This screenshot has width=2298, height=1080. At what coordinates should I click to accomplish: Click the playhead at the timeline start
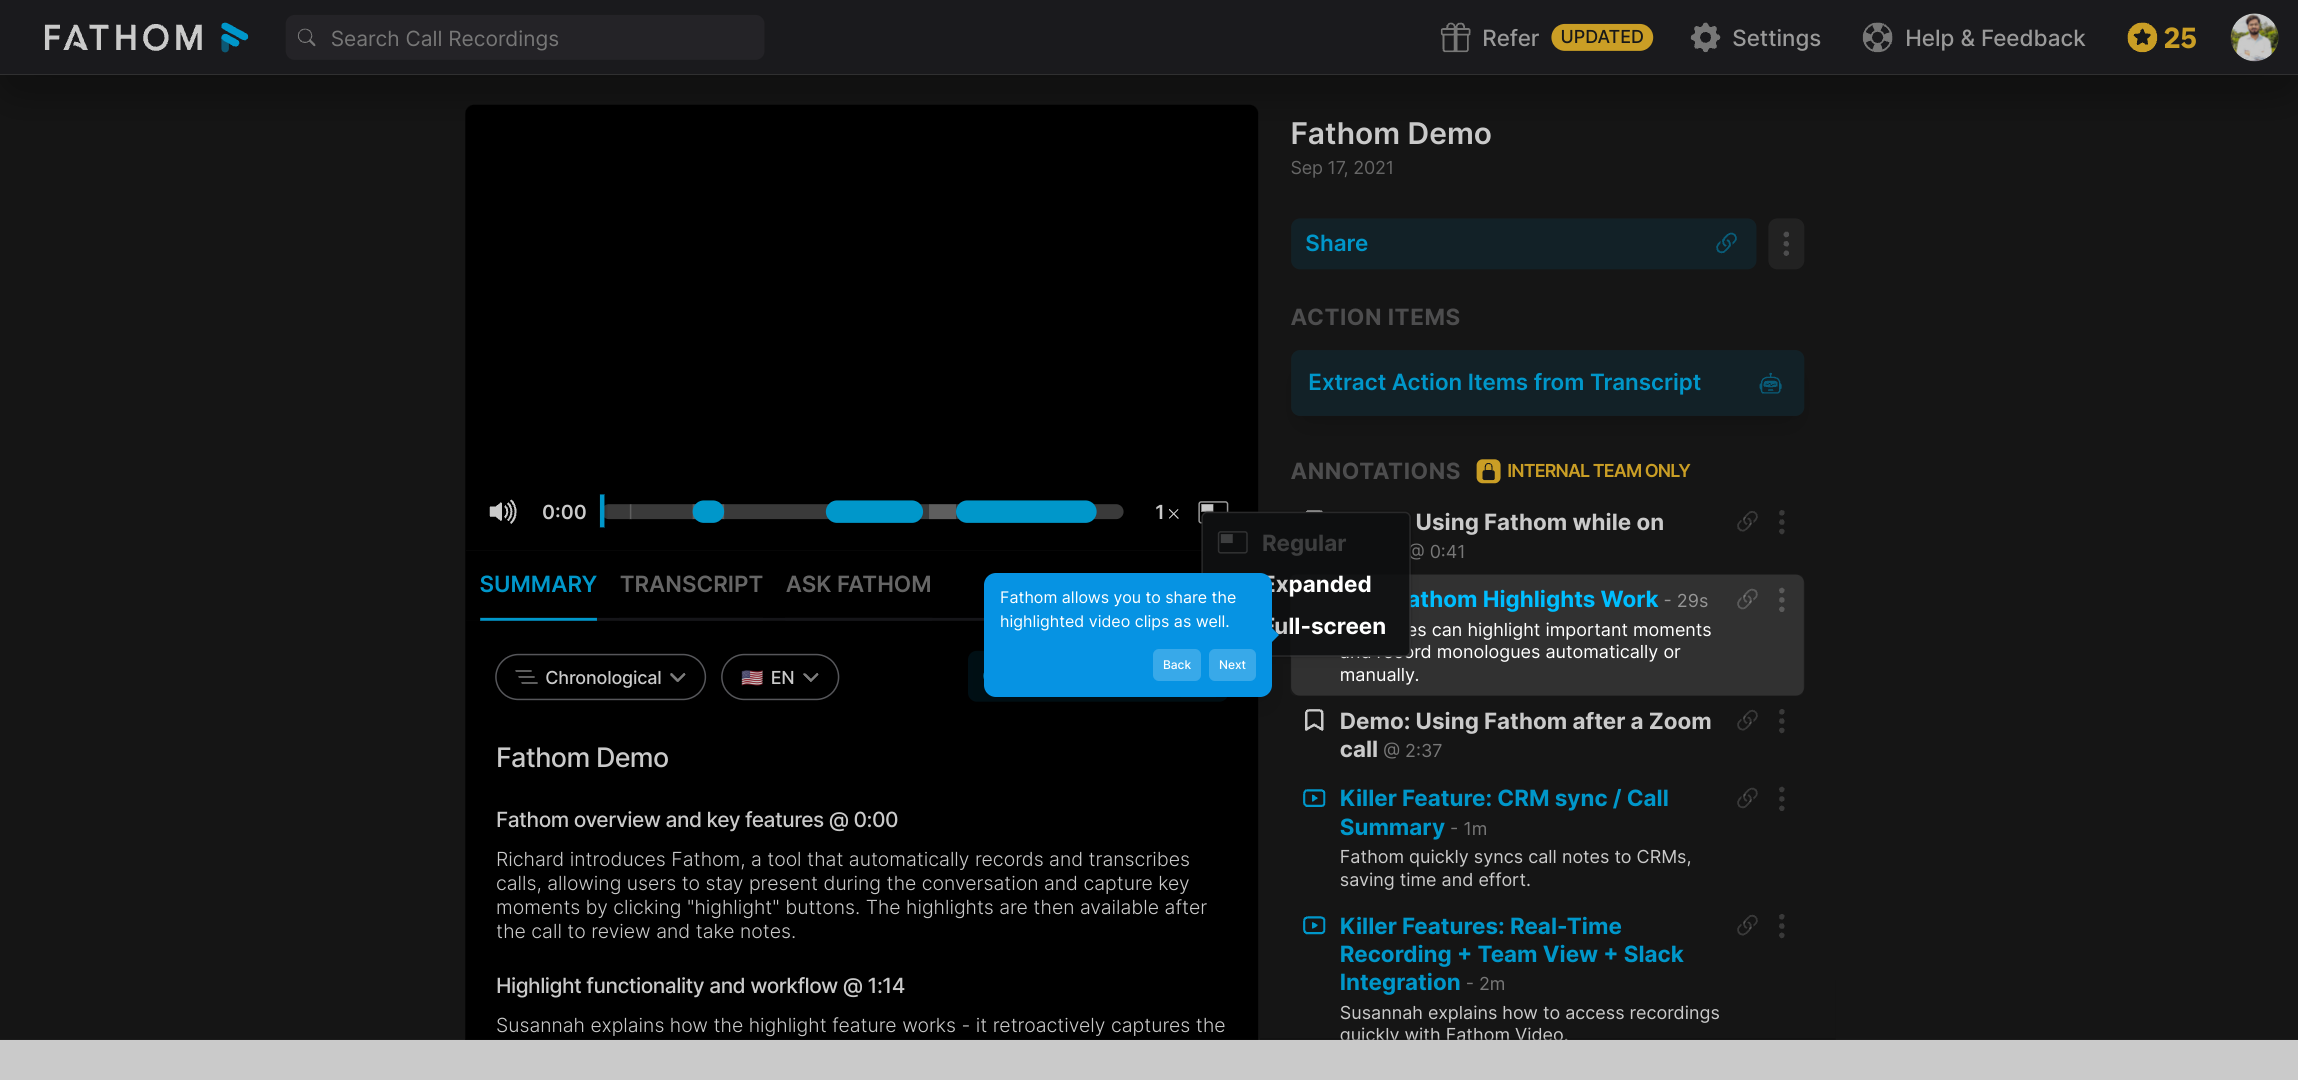click(602, 511)
